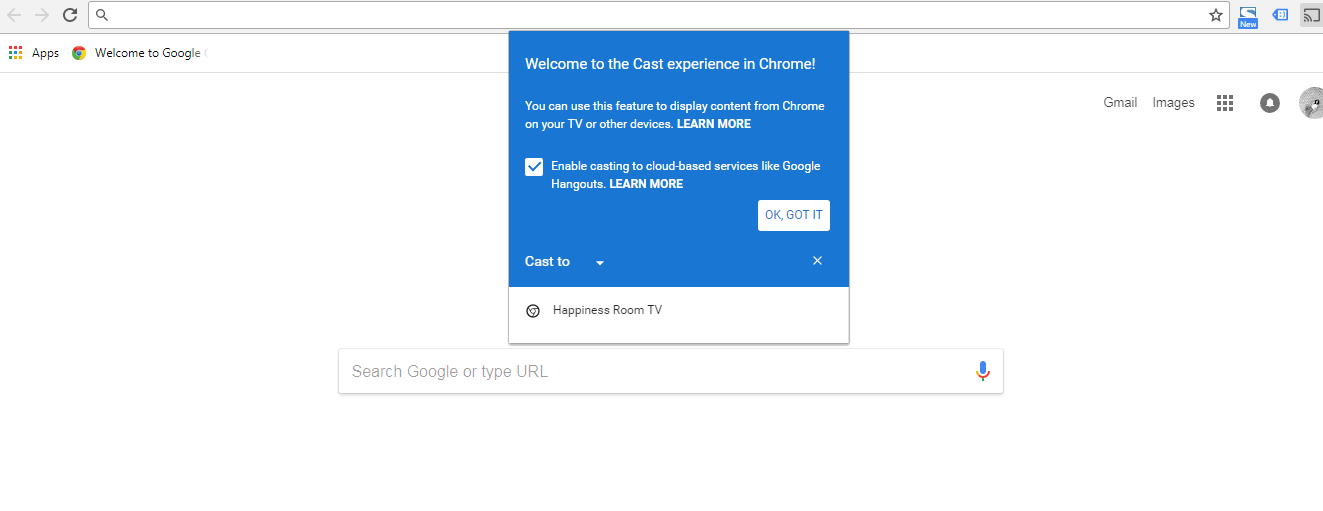1323x511 pixels.
Task: Open the Gmail link
Action: [x=1120, y=102]
